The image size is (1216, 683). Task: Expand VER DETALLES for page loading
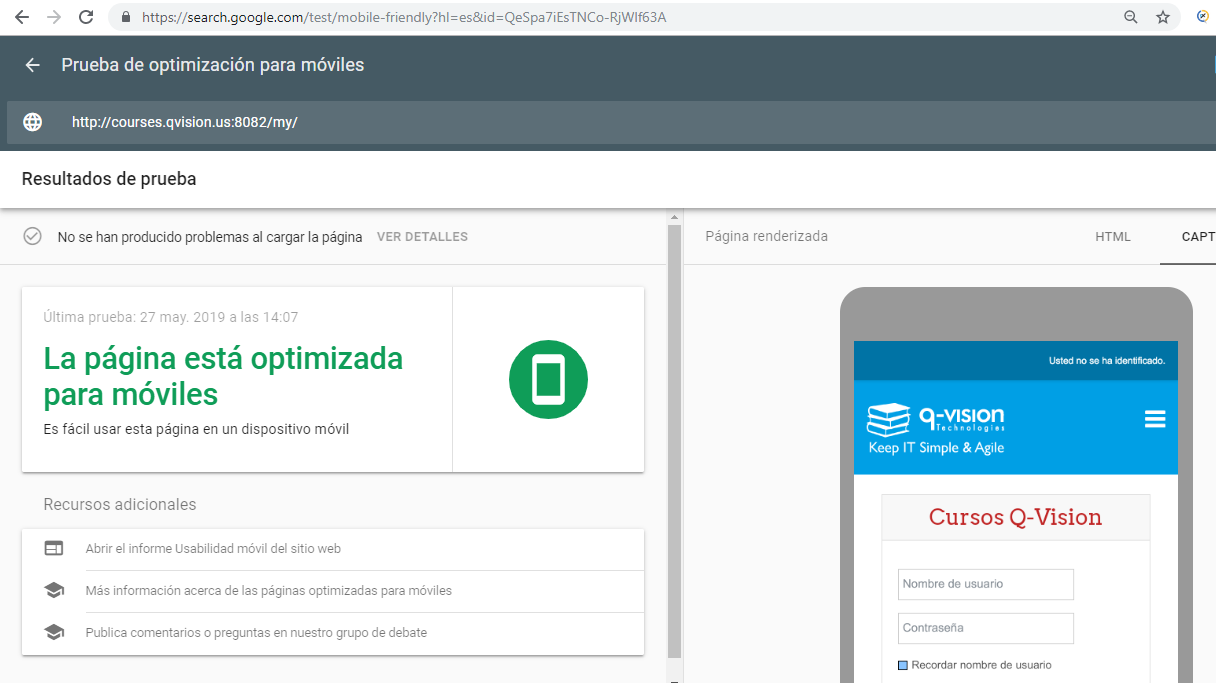422,237
